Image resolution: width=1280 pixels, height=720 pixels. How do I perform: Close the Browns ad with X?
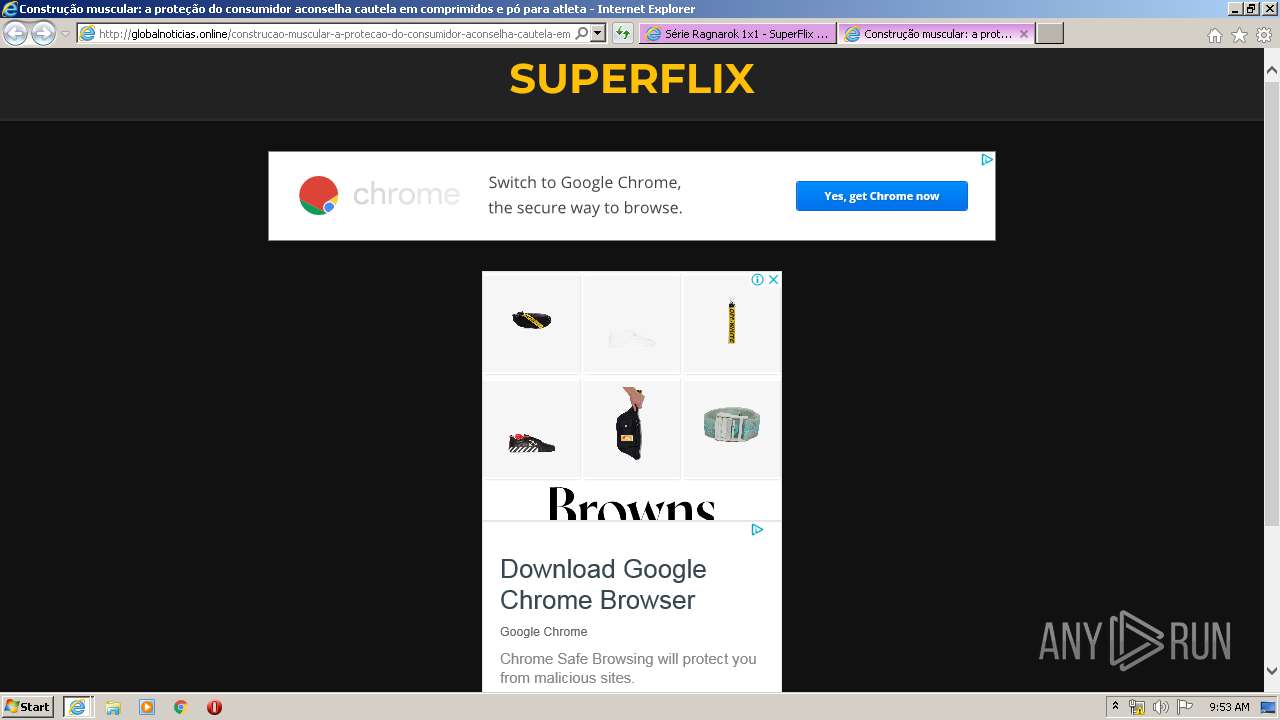click(773, 280)
